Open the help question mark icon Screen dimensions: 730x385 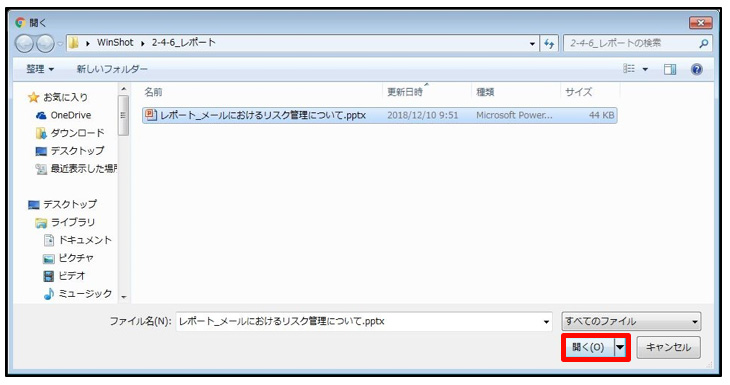[x=696, y=69]
